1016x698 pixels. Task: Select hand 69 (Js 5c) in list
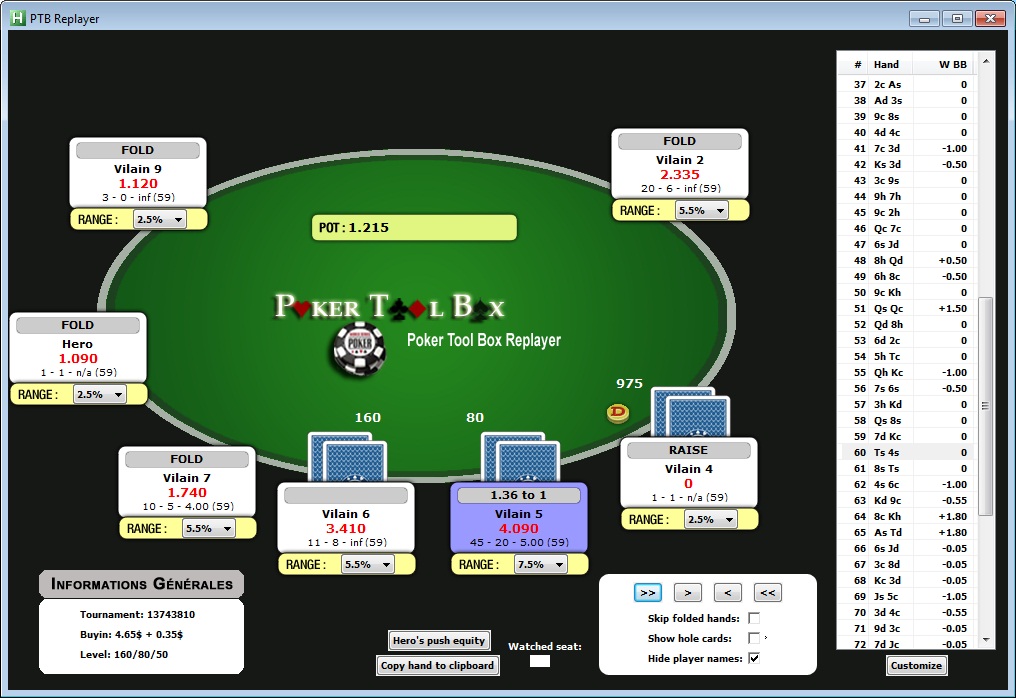(907, 596)
